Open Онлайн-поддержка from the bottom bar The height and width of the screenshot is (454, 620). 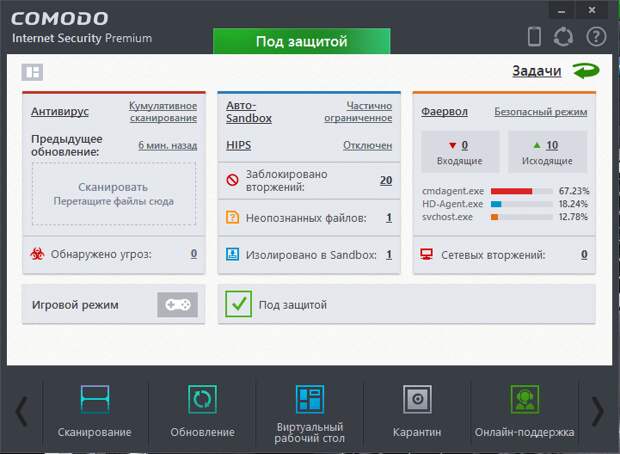pos(524,411)
